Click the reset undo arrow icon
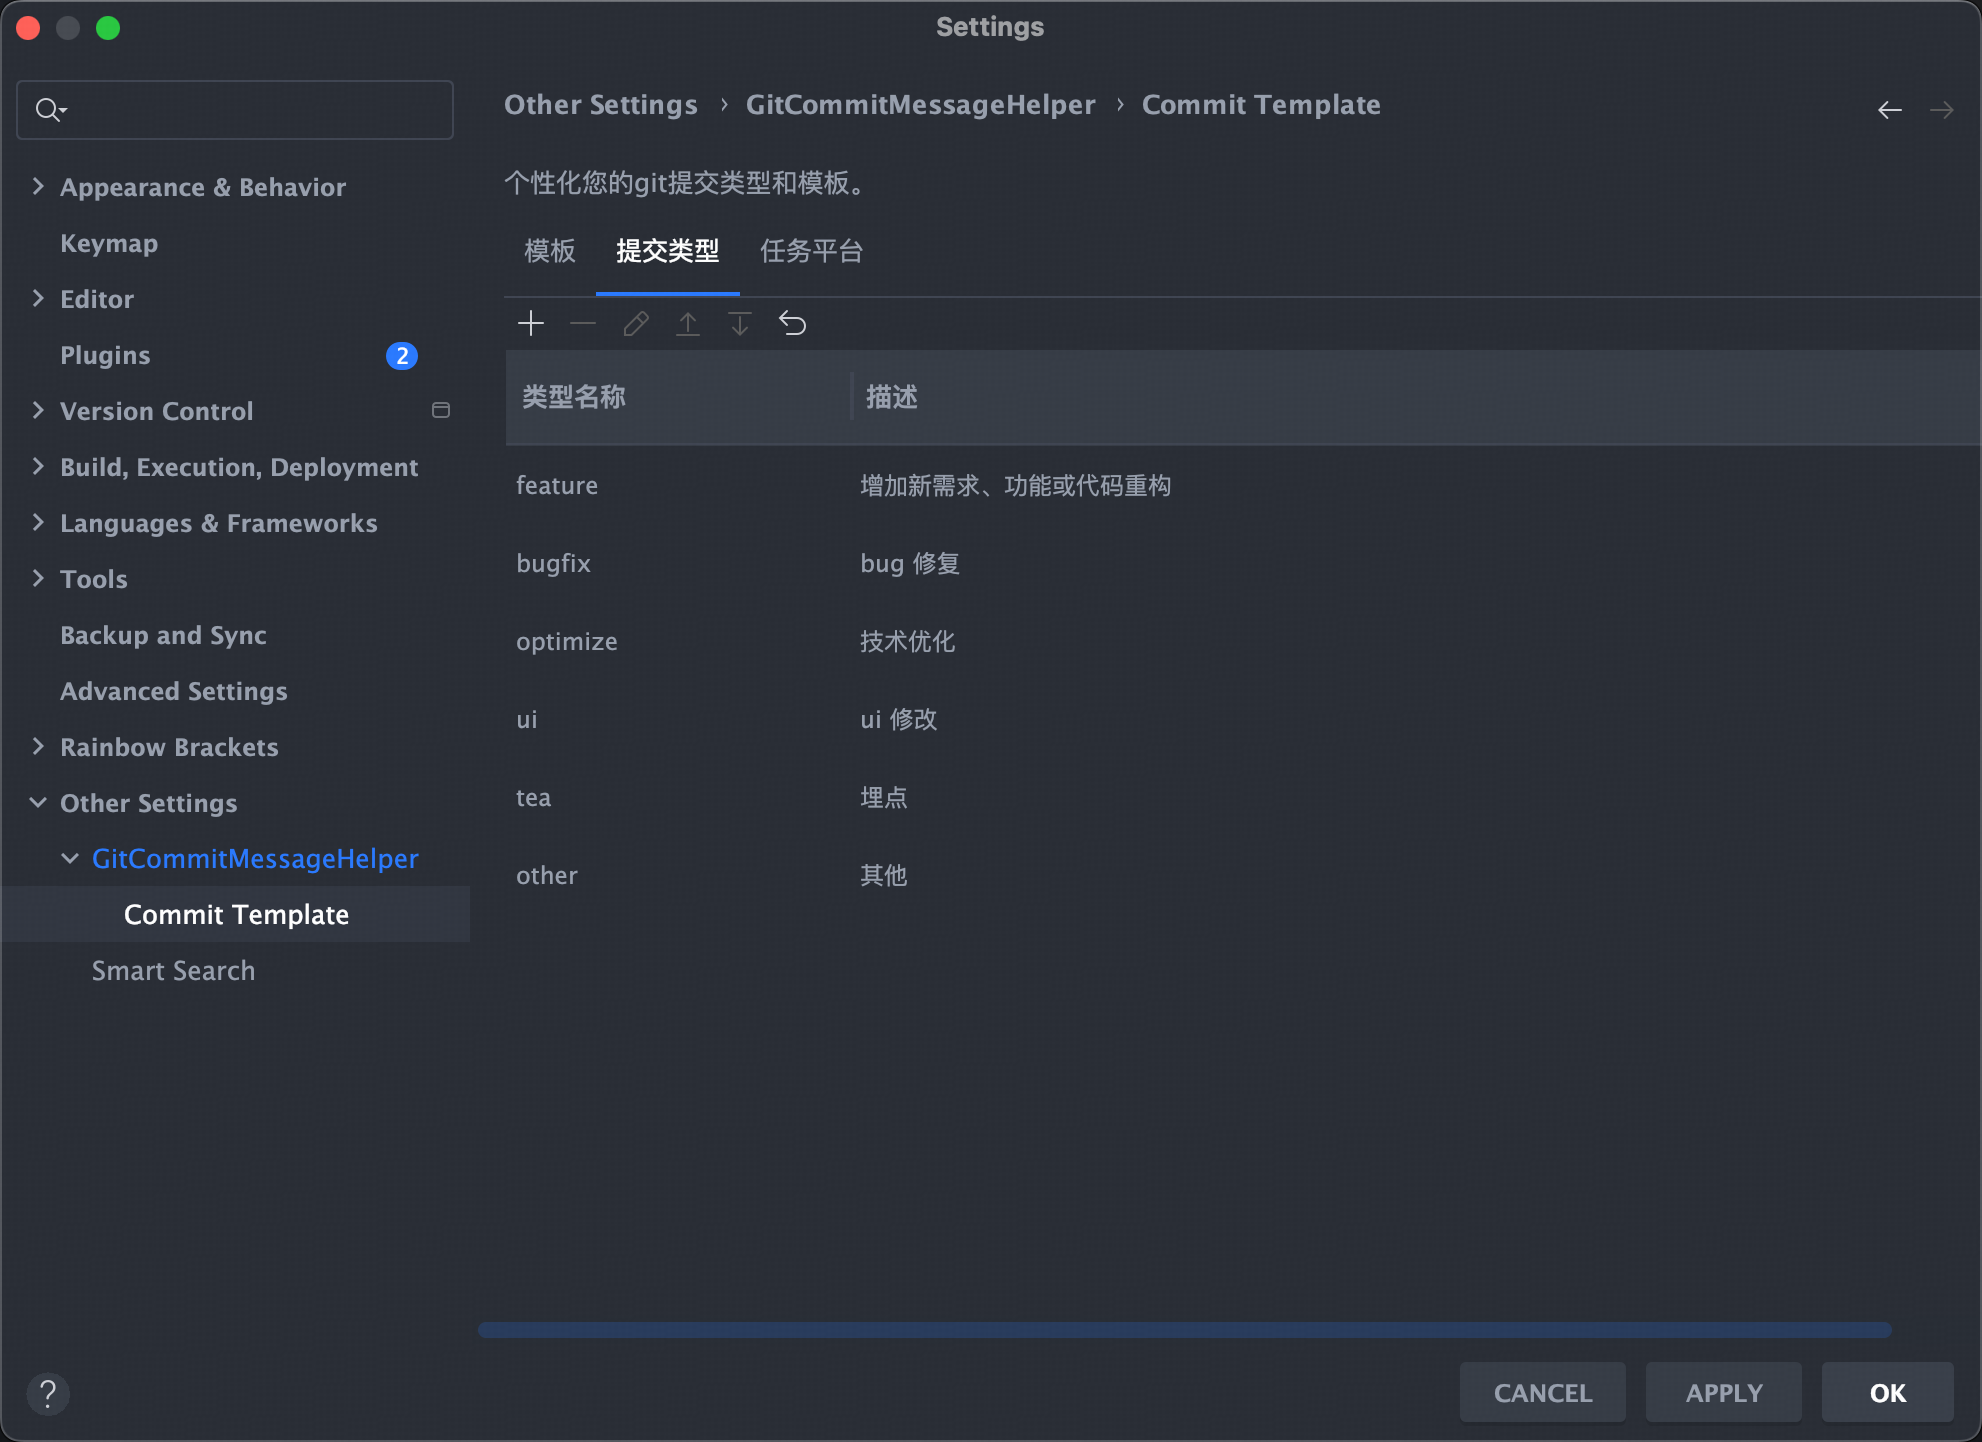 [792, 323]
